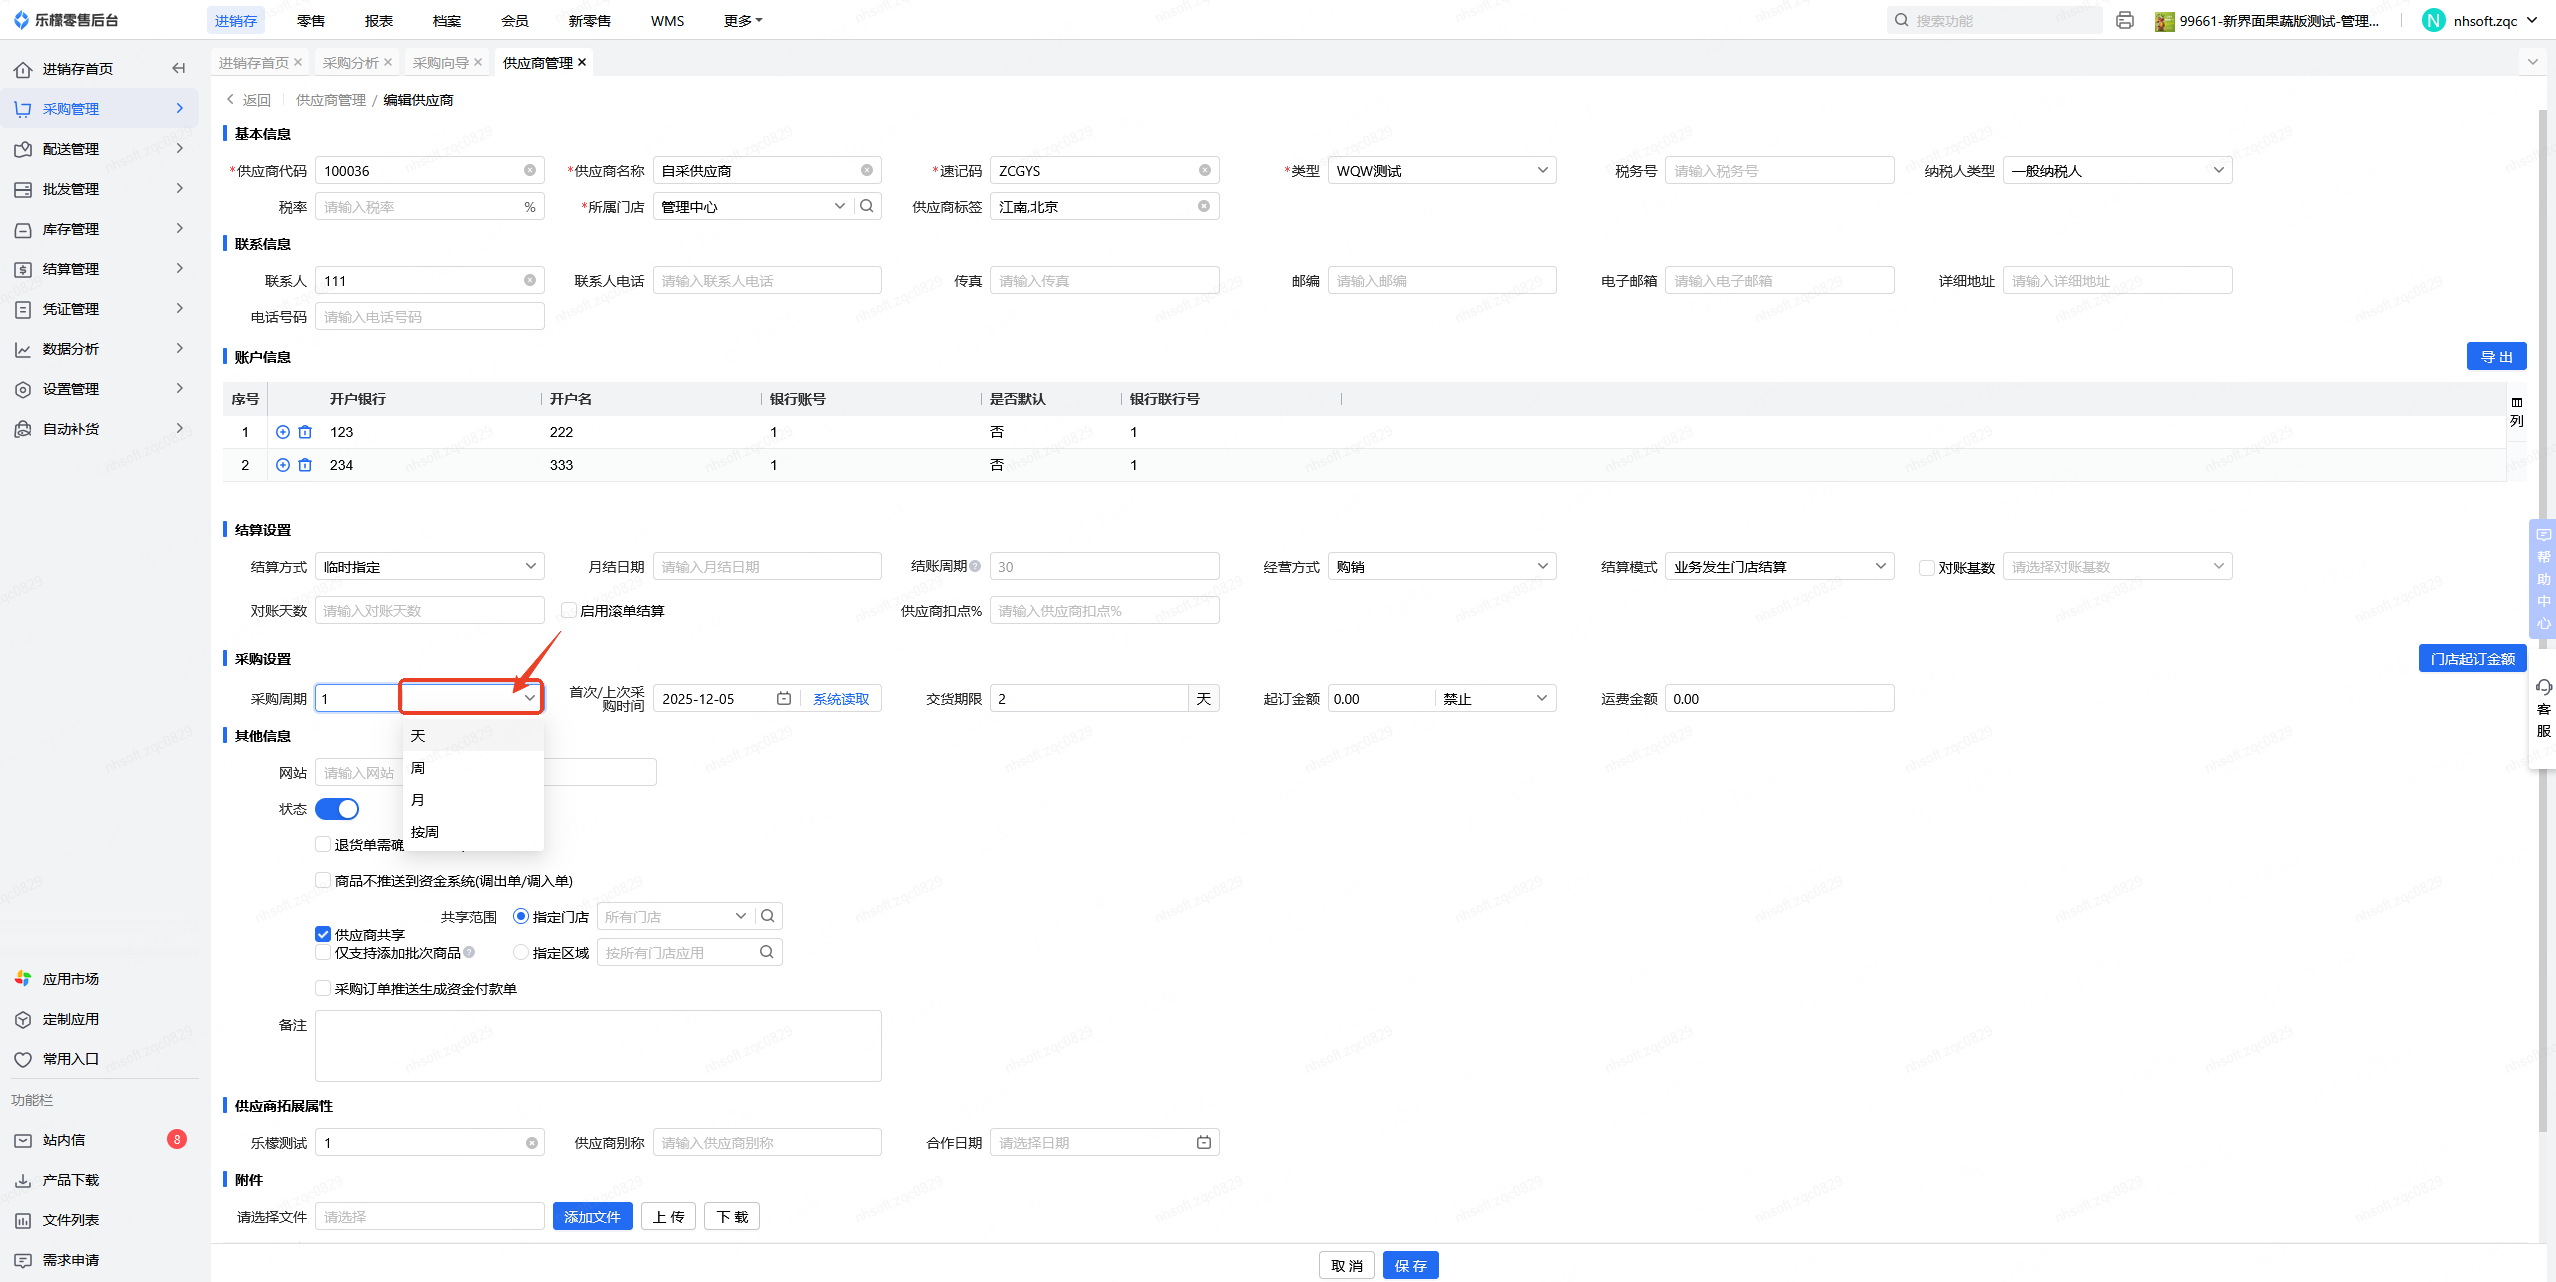Collapse the sidebar with the fold icon

[x=179, y=68]
